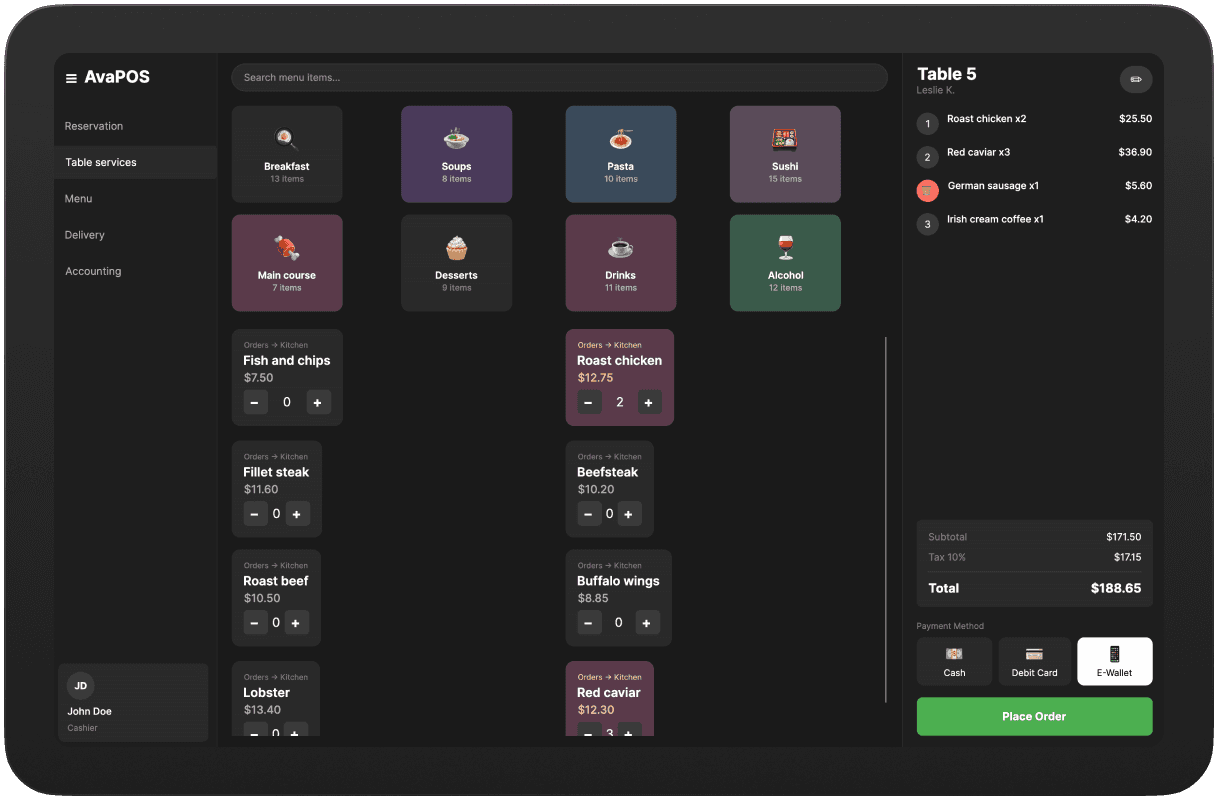Go to Reservation in sidebar

(94, 126)
